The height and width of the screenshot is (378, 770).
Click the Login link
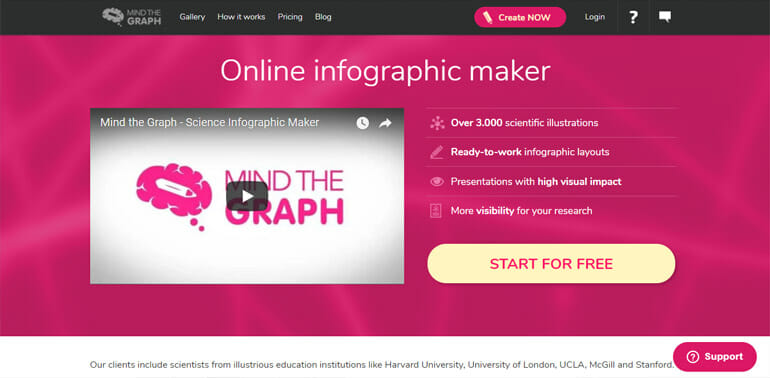point(595,17)
